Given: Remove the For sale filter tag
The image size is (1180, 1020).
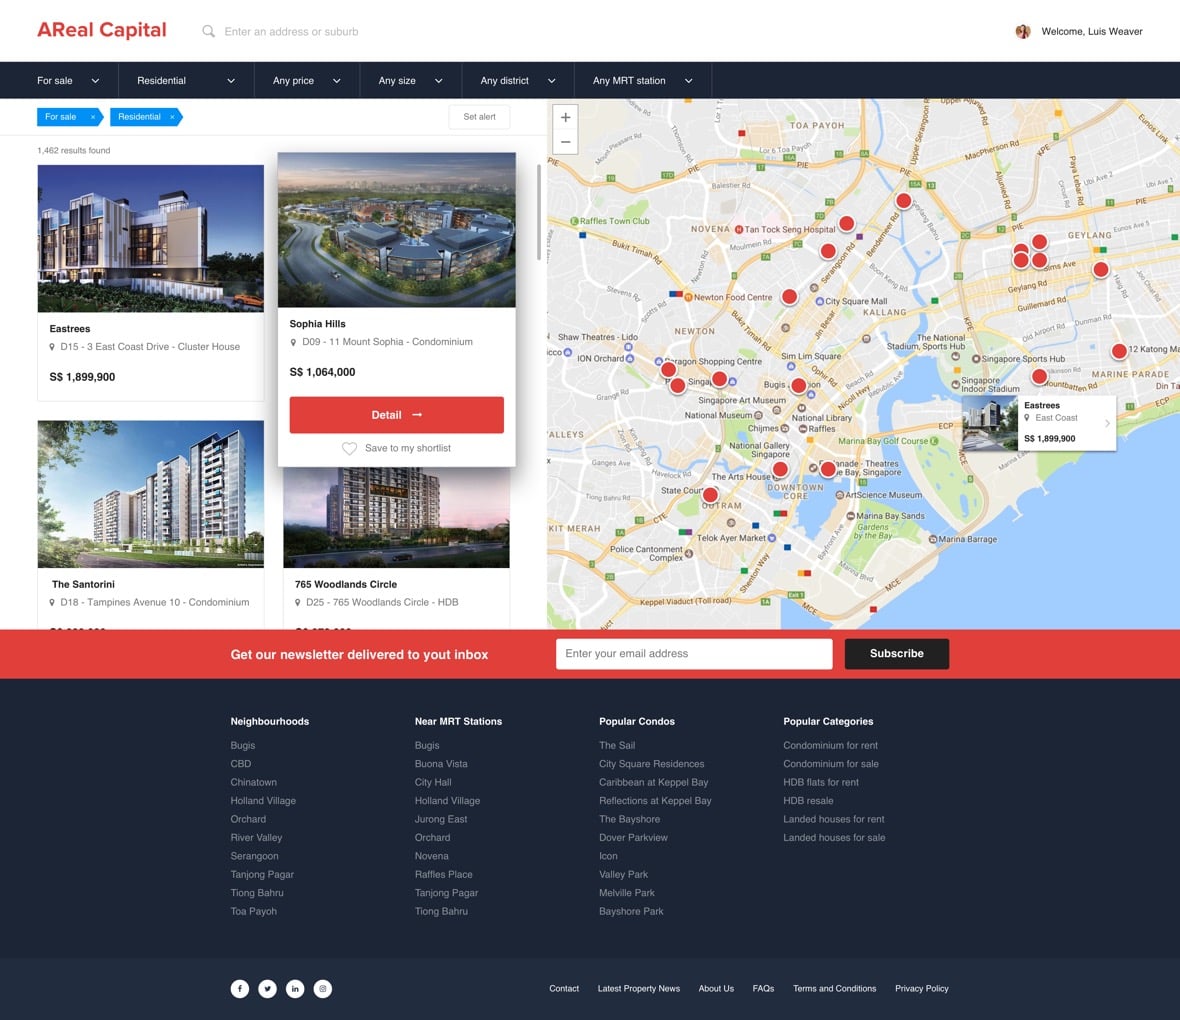Looking at the screenshot, I should coord(93,117).
